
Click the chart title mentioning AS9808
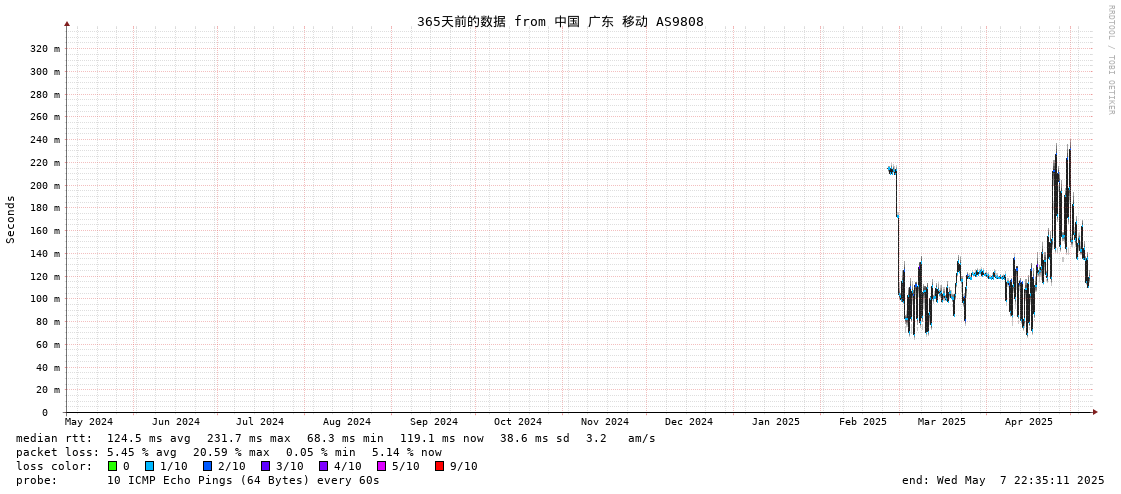pyautogui.click(x=560, y=21)
